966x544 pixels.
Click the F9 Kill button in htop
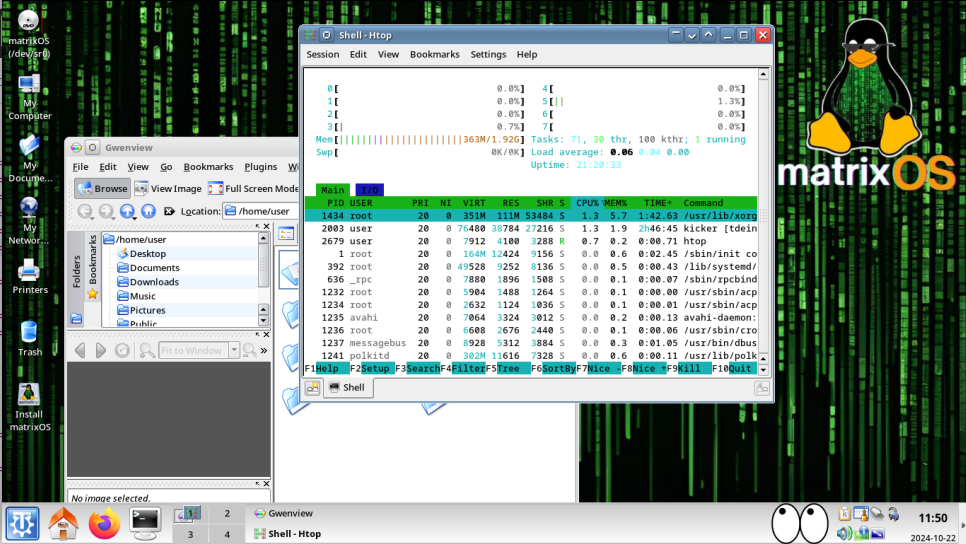[689, 368]
